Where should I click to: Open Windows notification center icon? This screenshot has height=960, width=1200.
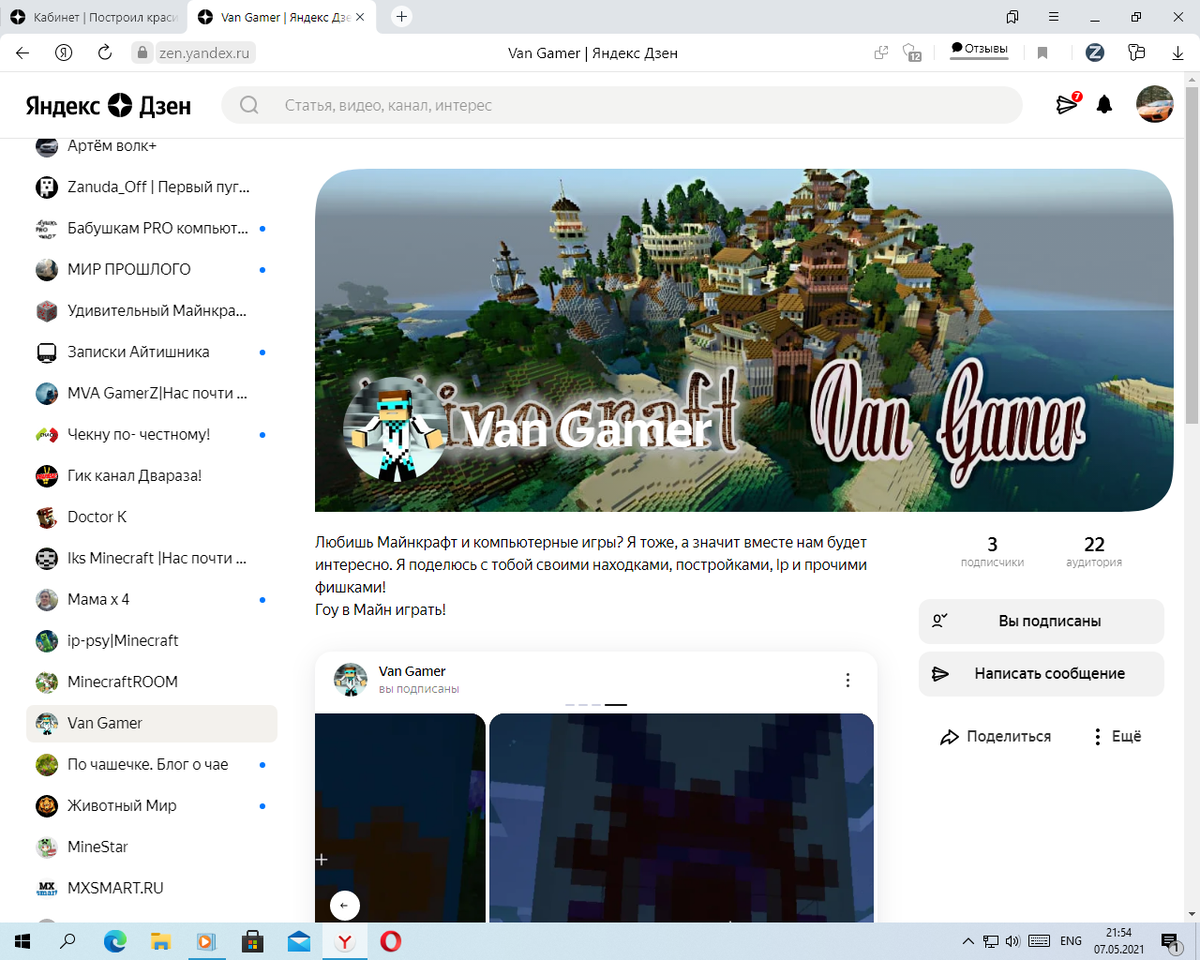(1169, 941)
